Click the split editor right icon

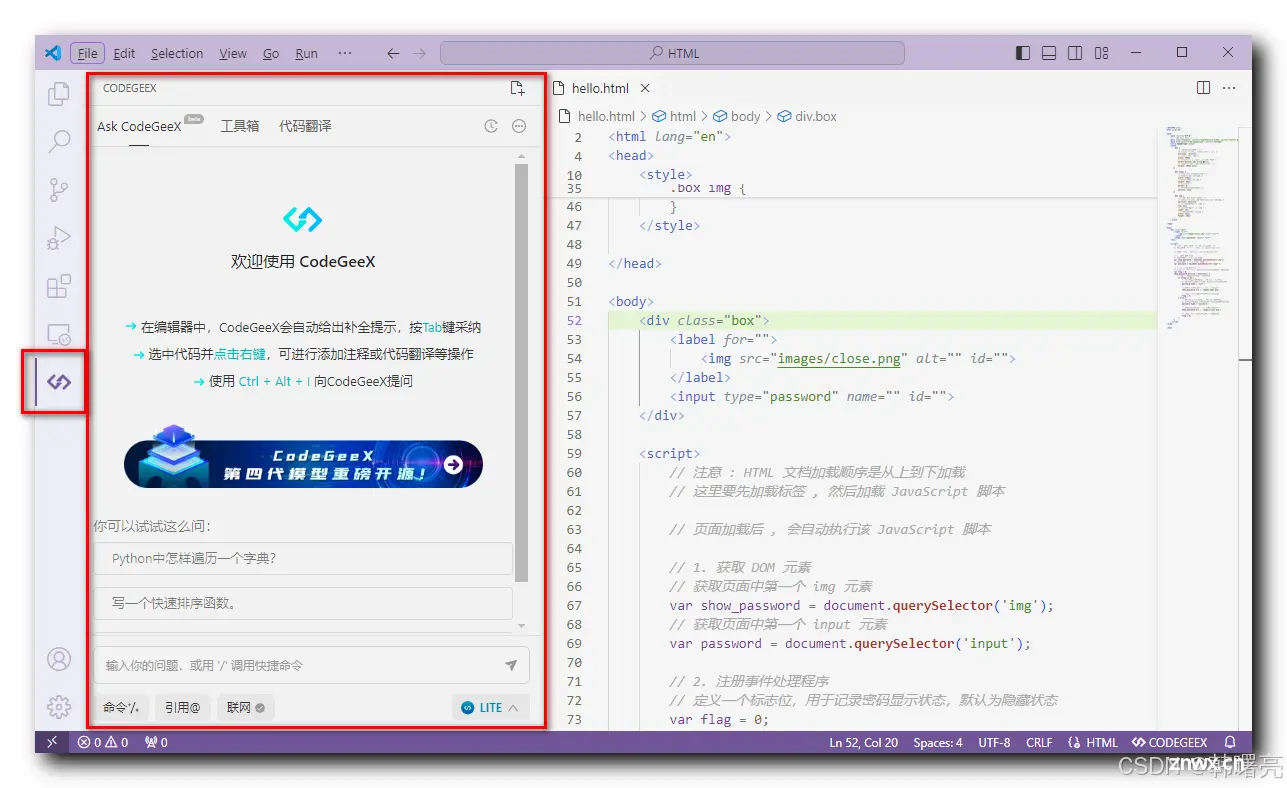coord(1204,88)
